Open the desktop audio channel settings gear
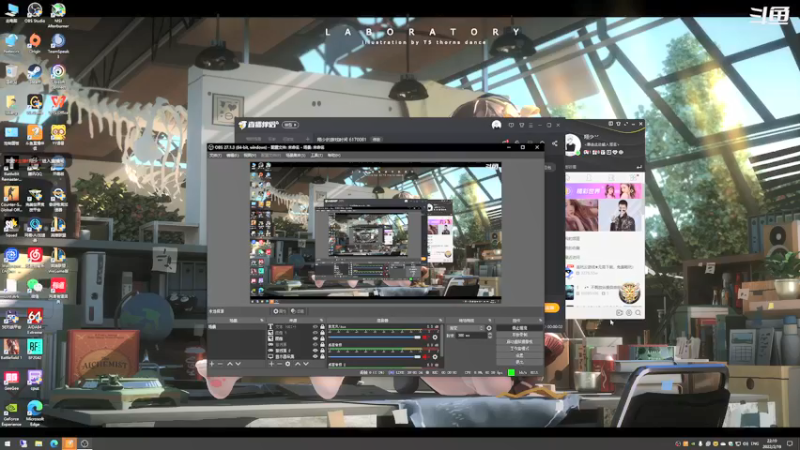 (435, 357)
